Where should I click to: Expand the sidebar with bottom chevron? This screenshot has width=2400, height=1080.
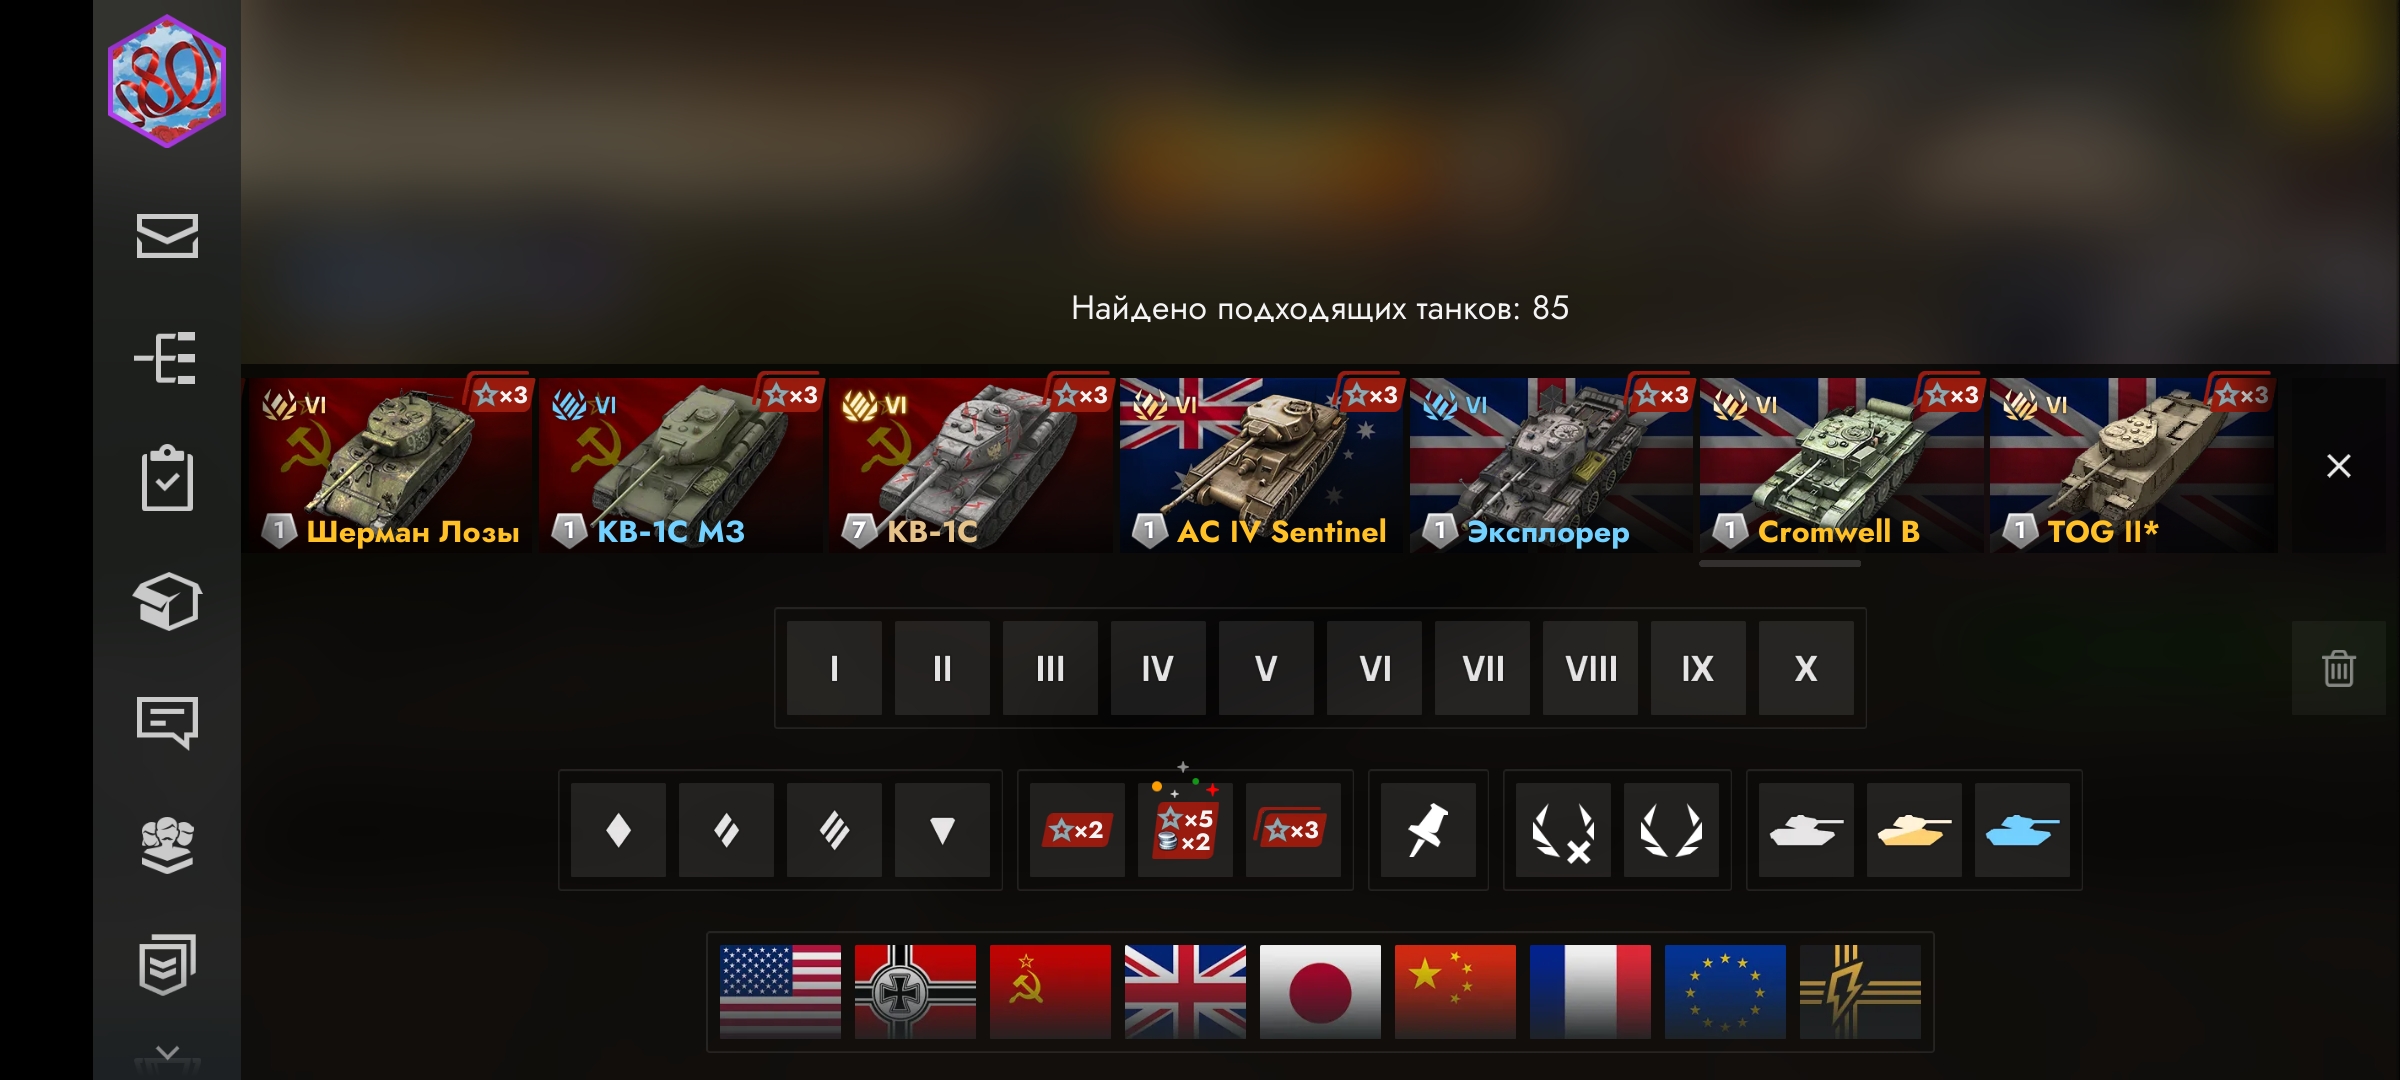point(167,1053)
